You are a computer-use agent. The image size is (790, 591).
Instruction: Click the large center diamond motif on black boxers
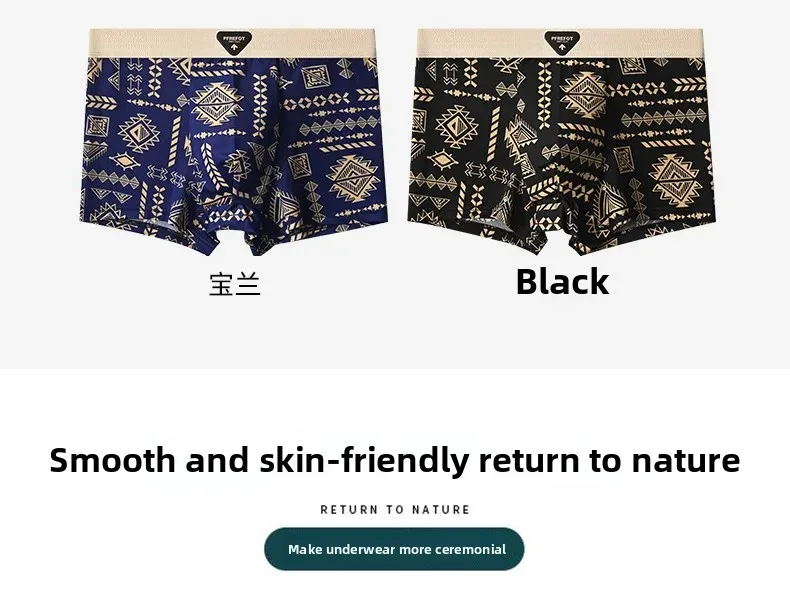click(584, 96)
